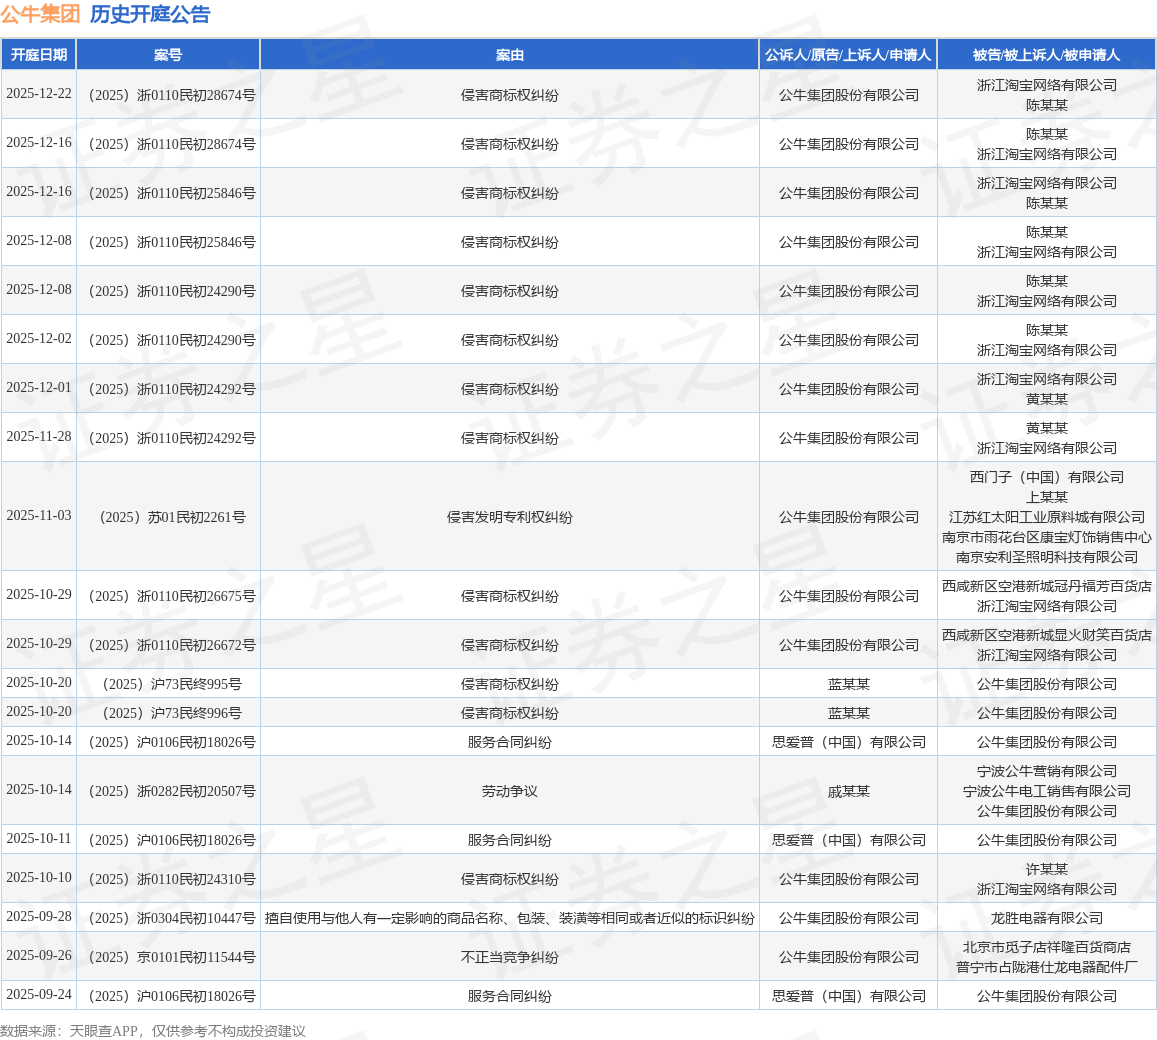This screenshot has width=1157, height=1040.
Task: Click defendant 许某某
Action: (1046, 869)
